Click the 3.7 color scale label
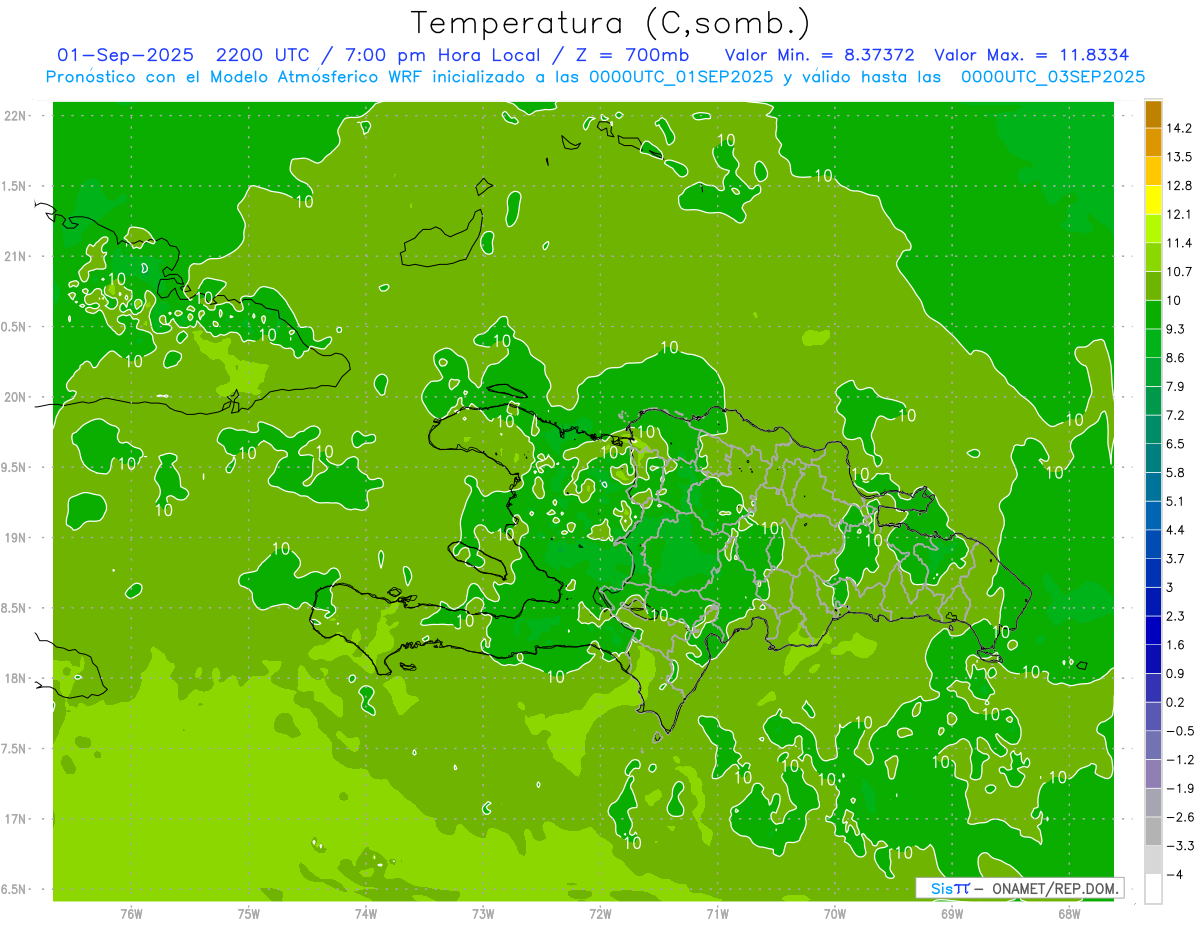The height and width of the screenshot is (927, 1200). (1176, 558)
